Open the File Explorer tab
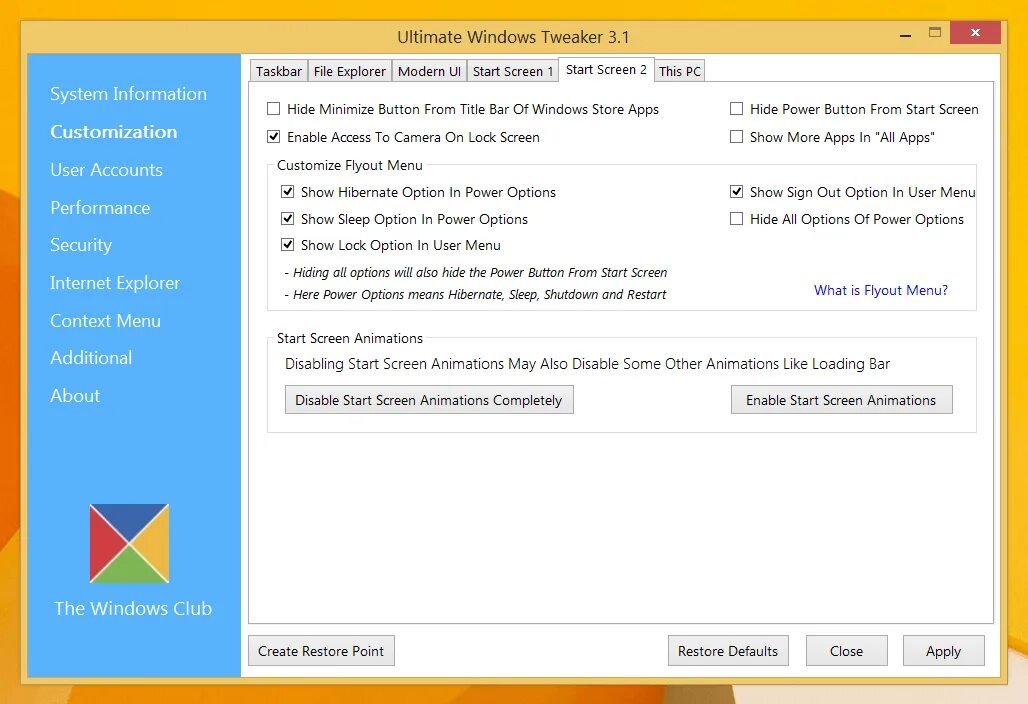This screenshot has height=704, width=1028. 349,71
